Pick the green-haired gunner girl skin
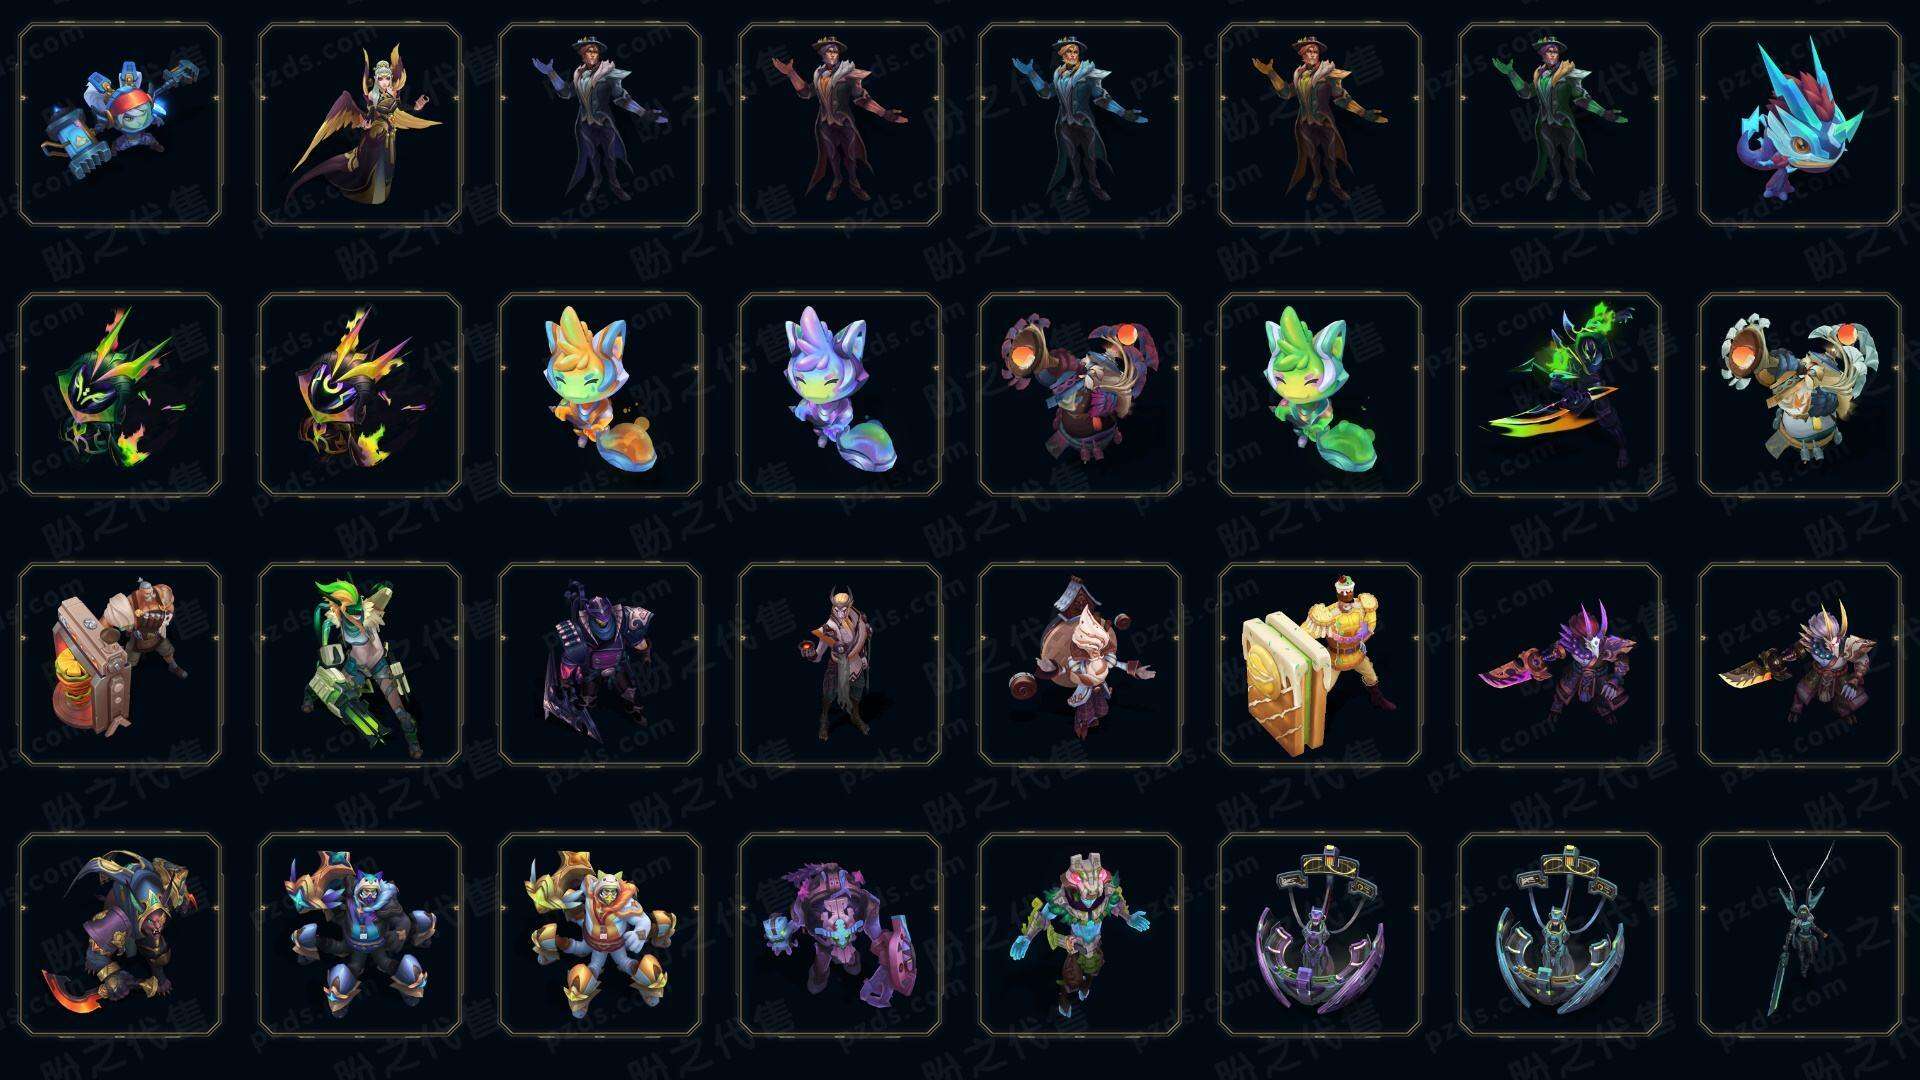This screenshot has width=1920, height=1080. (360, 664)
